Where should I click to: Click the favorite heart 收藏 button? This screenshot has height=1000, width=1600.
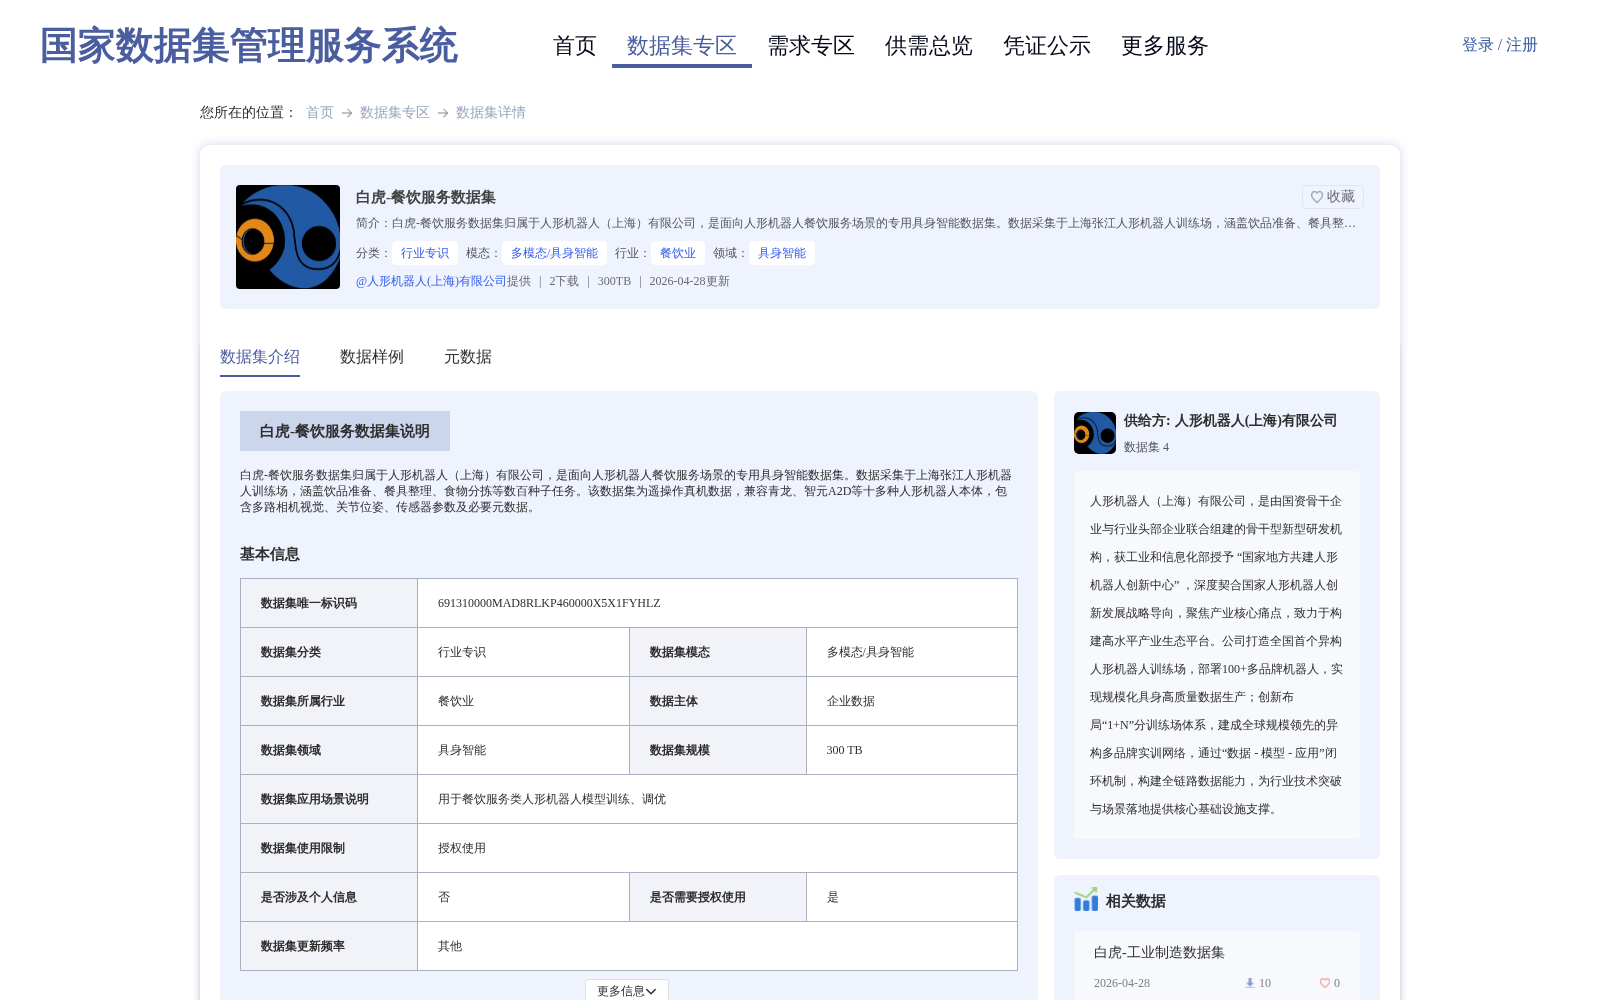pyautogui.click(x=1332, y=197)
